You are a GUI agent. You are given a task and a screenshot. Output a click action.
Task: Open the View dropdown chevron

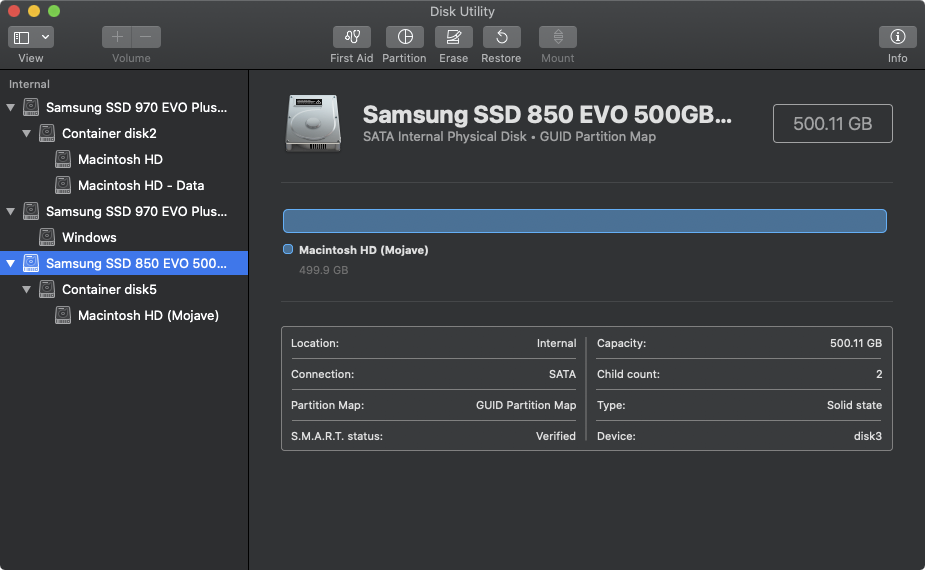(45, 37)
